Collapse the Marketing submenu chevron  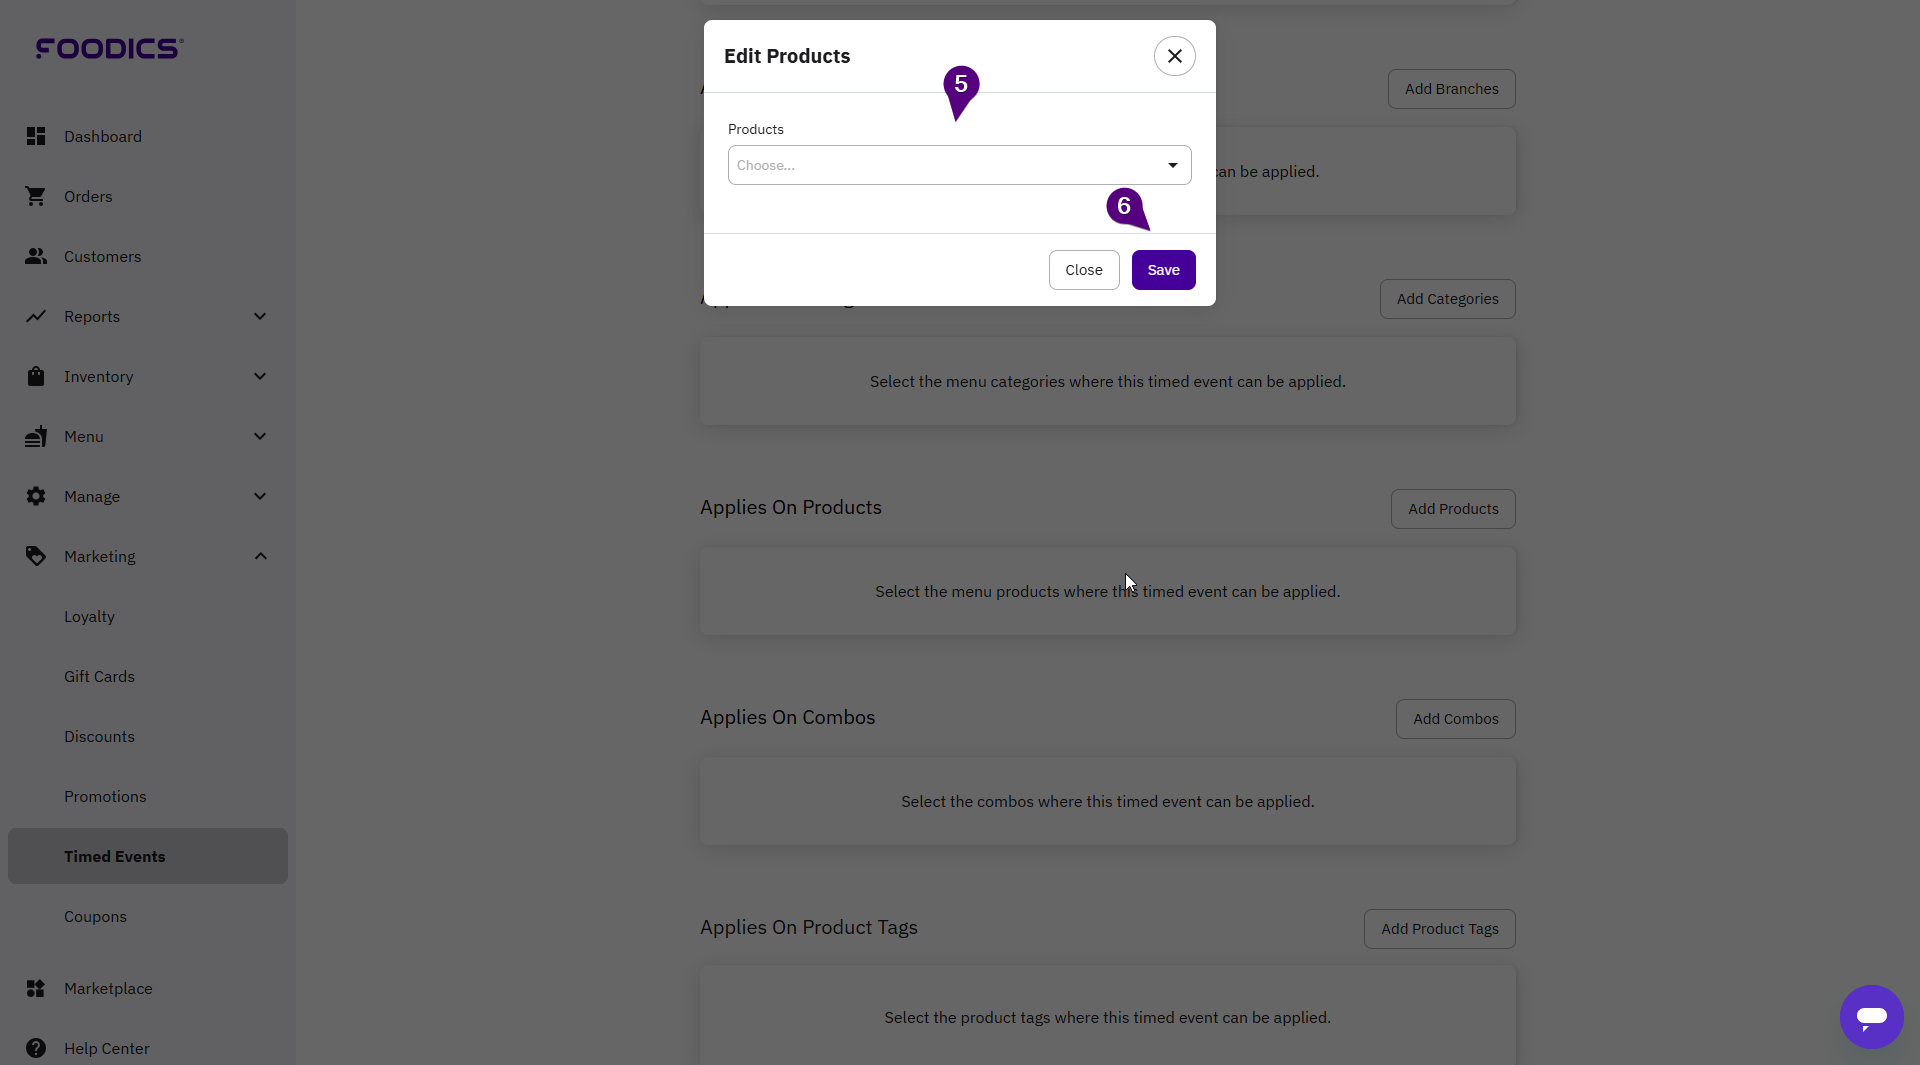(x=260, y=556)
